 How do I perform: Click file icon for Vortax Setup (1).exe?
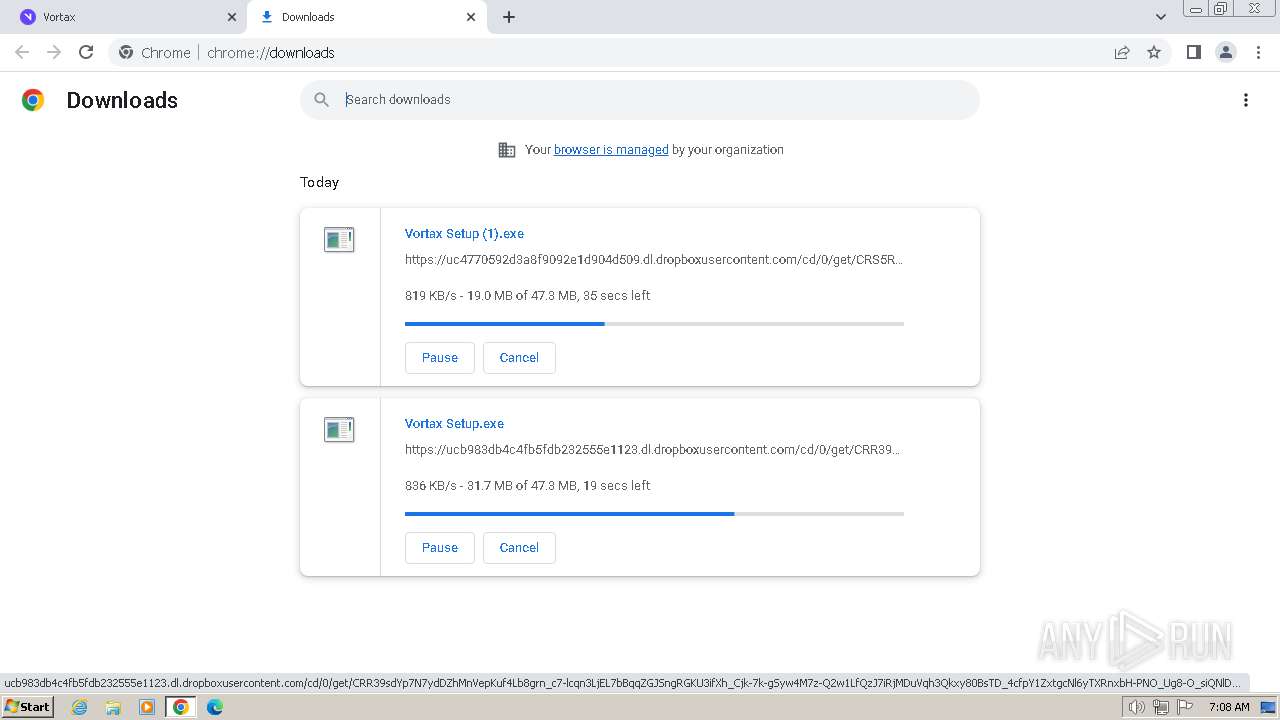[339, 240]
